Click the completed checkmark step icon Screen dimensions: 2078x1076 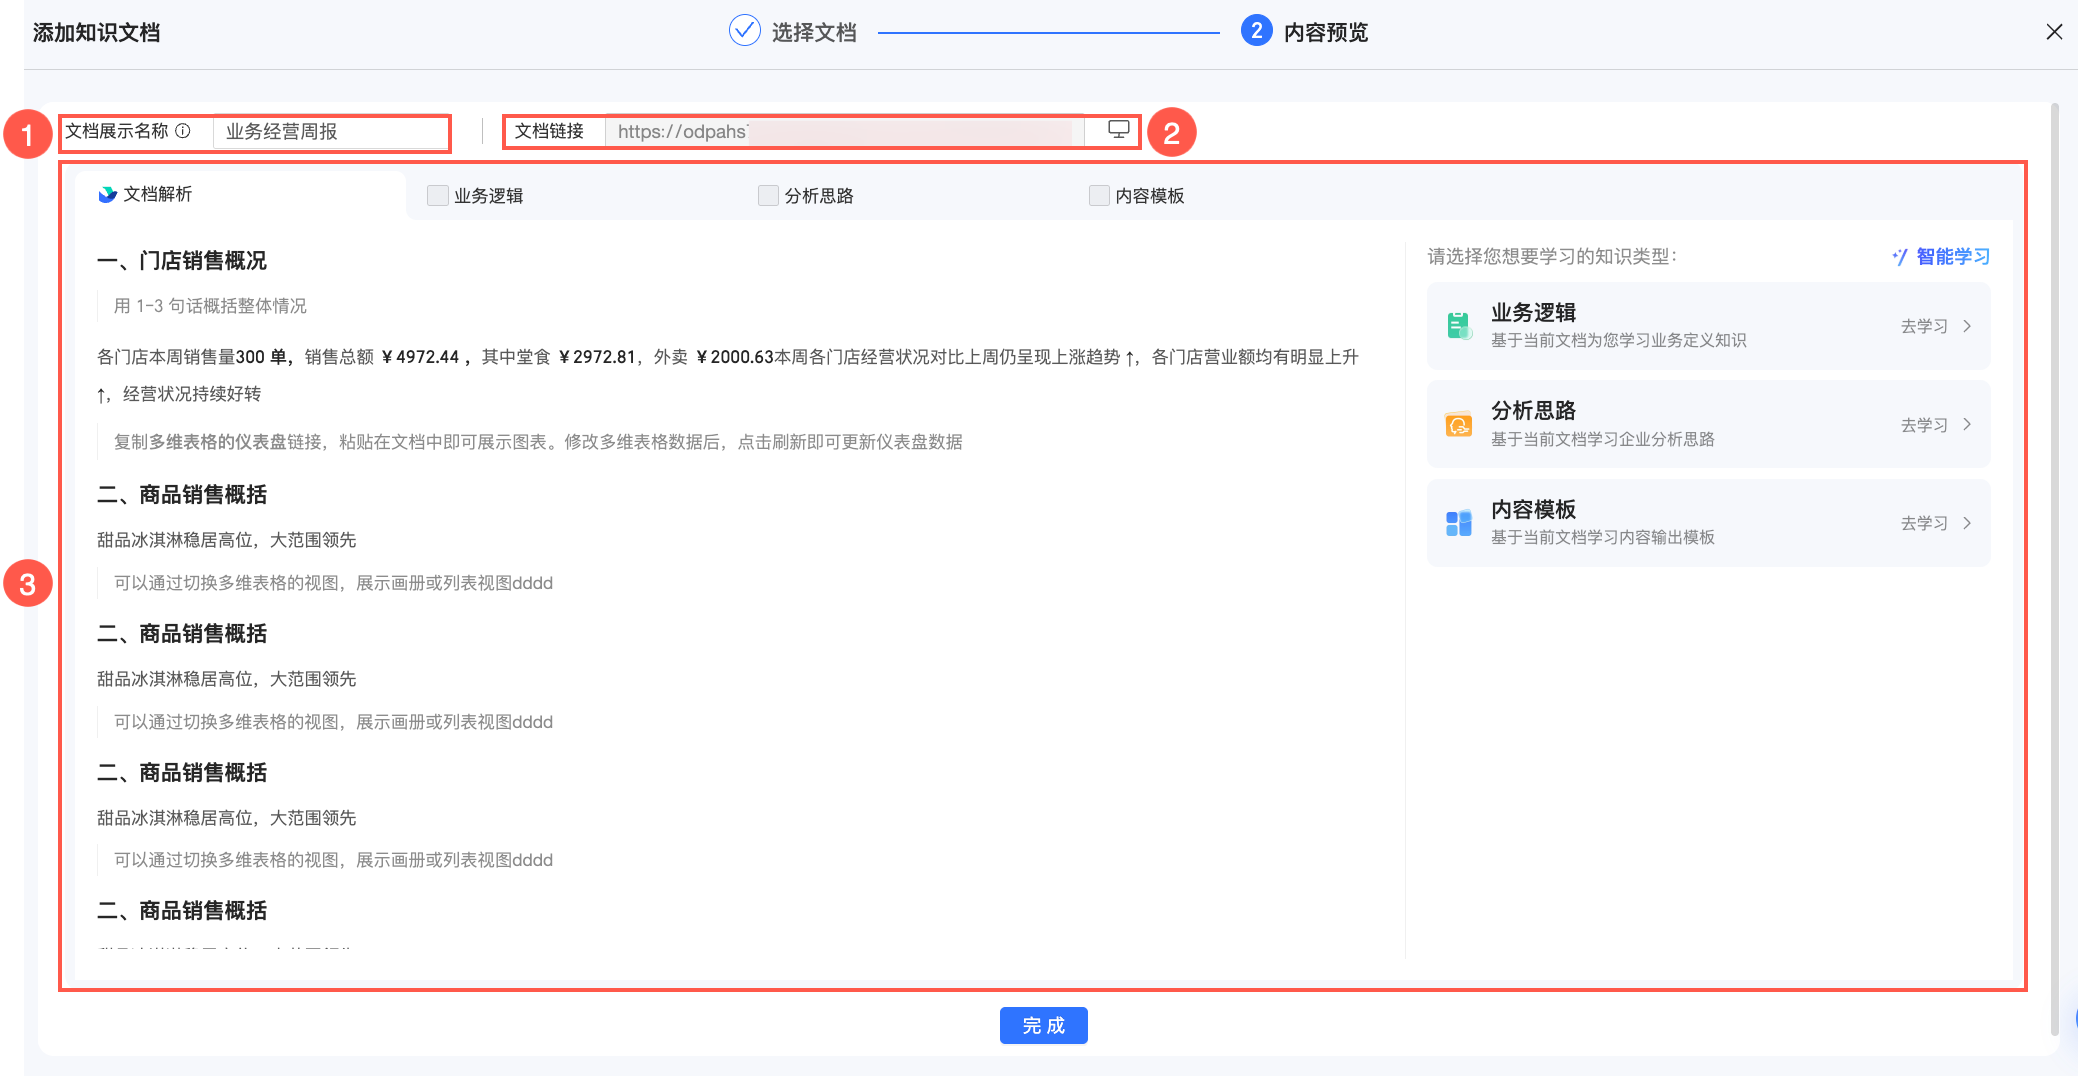click(x=744, y=32)
